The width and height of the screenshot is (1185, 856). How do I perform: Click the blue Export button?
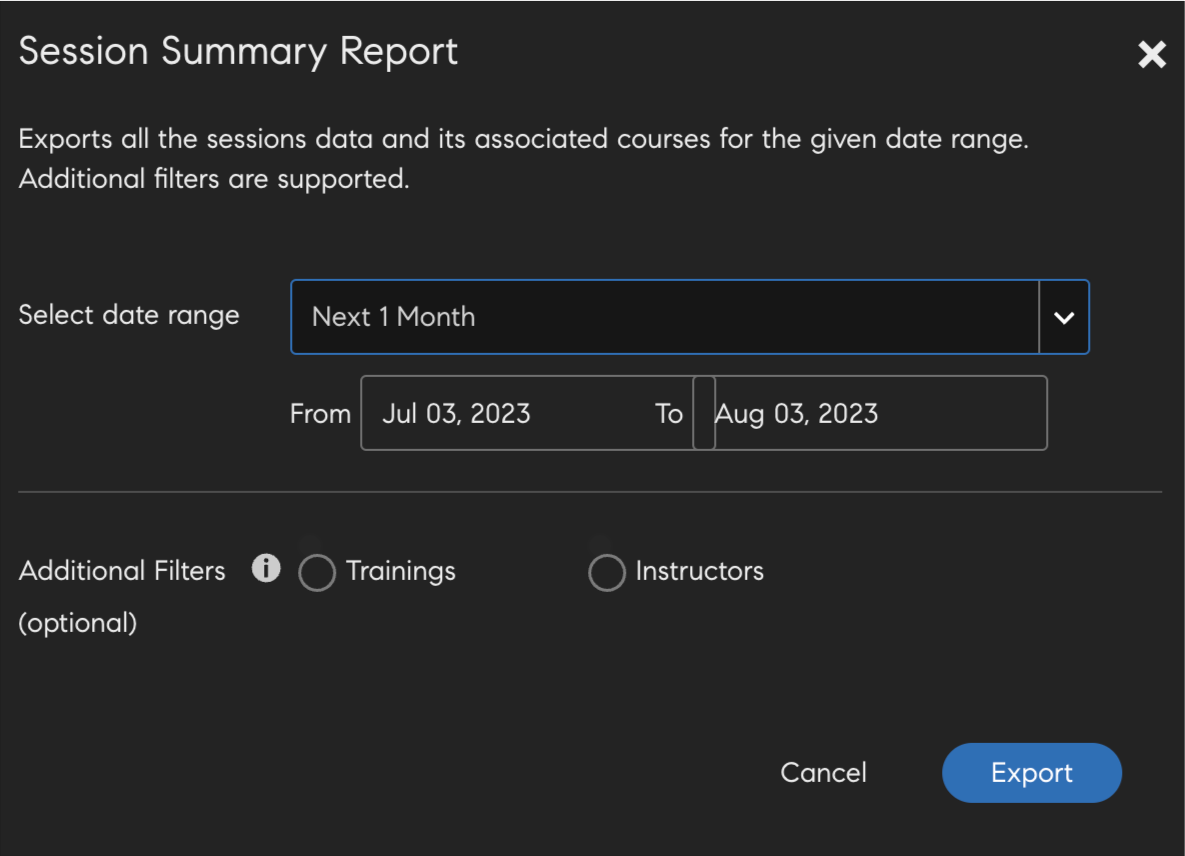[x=1031, y=773]
